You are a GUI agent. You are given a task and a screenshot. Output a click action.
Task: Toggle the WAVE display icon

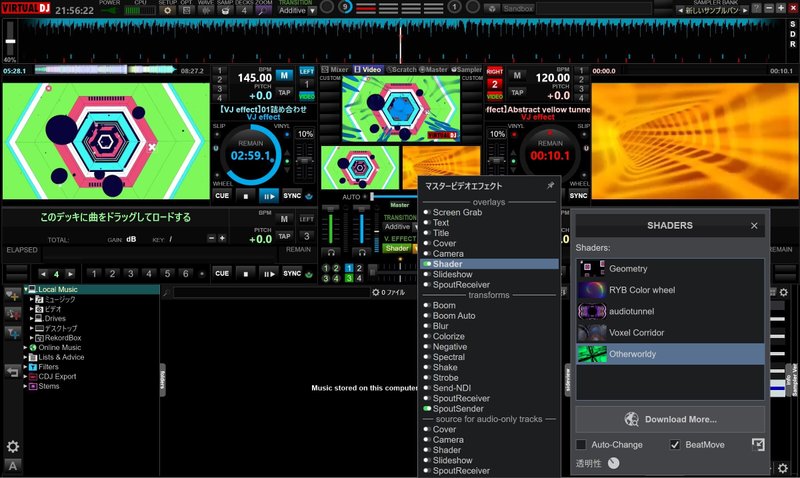(x=206, y=10)
